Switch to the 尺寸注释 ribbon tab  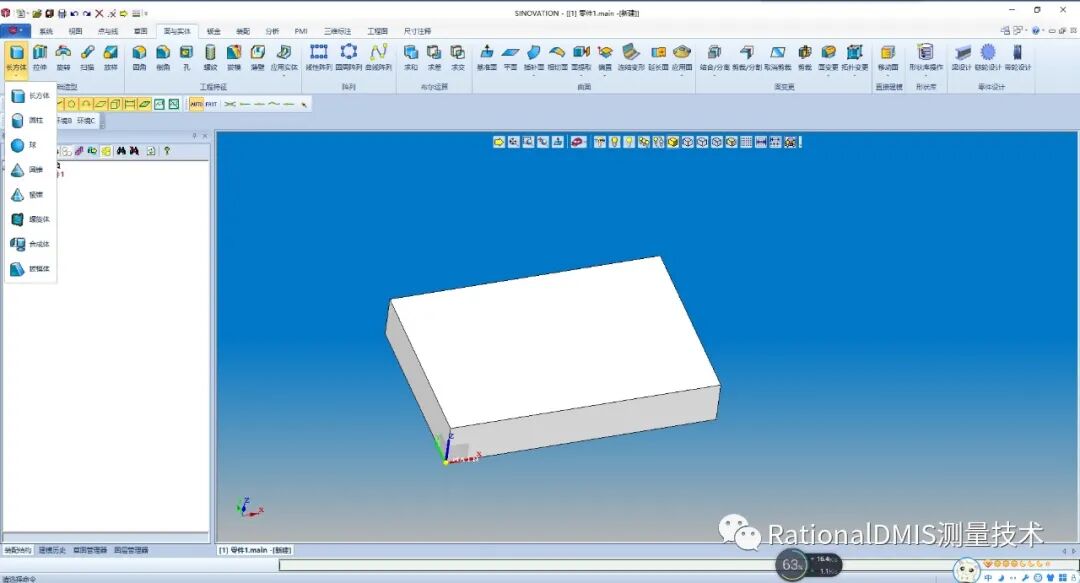click(417, 31)
